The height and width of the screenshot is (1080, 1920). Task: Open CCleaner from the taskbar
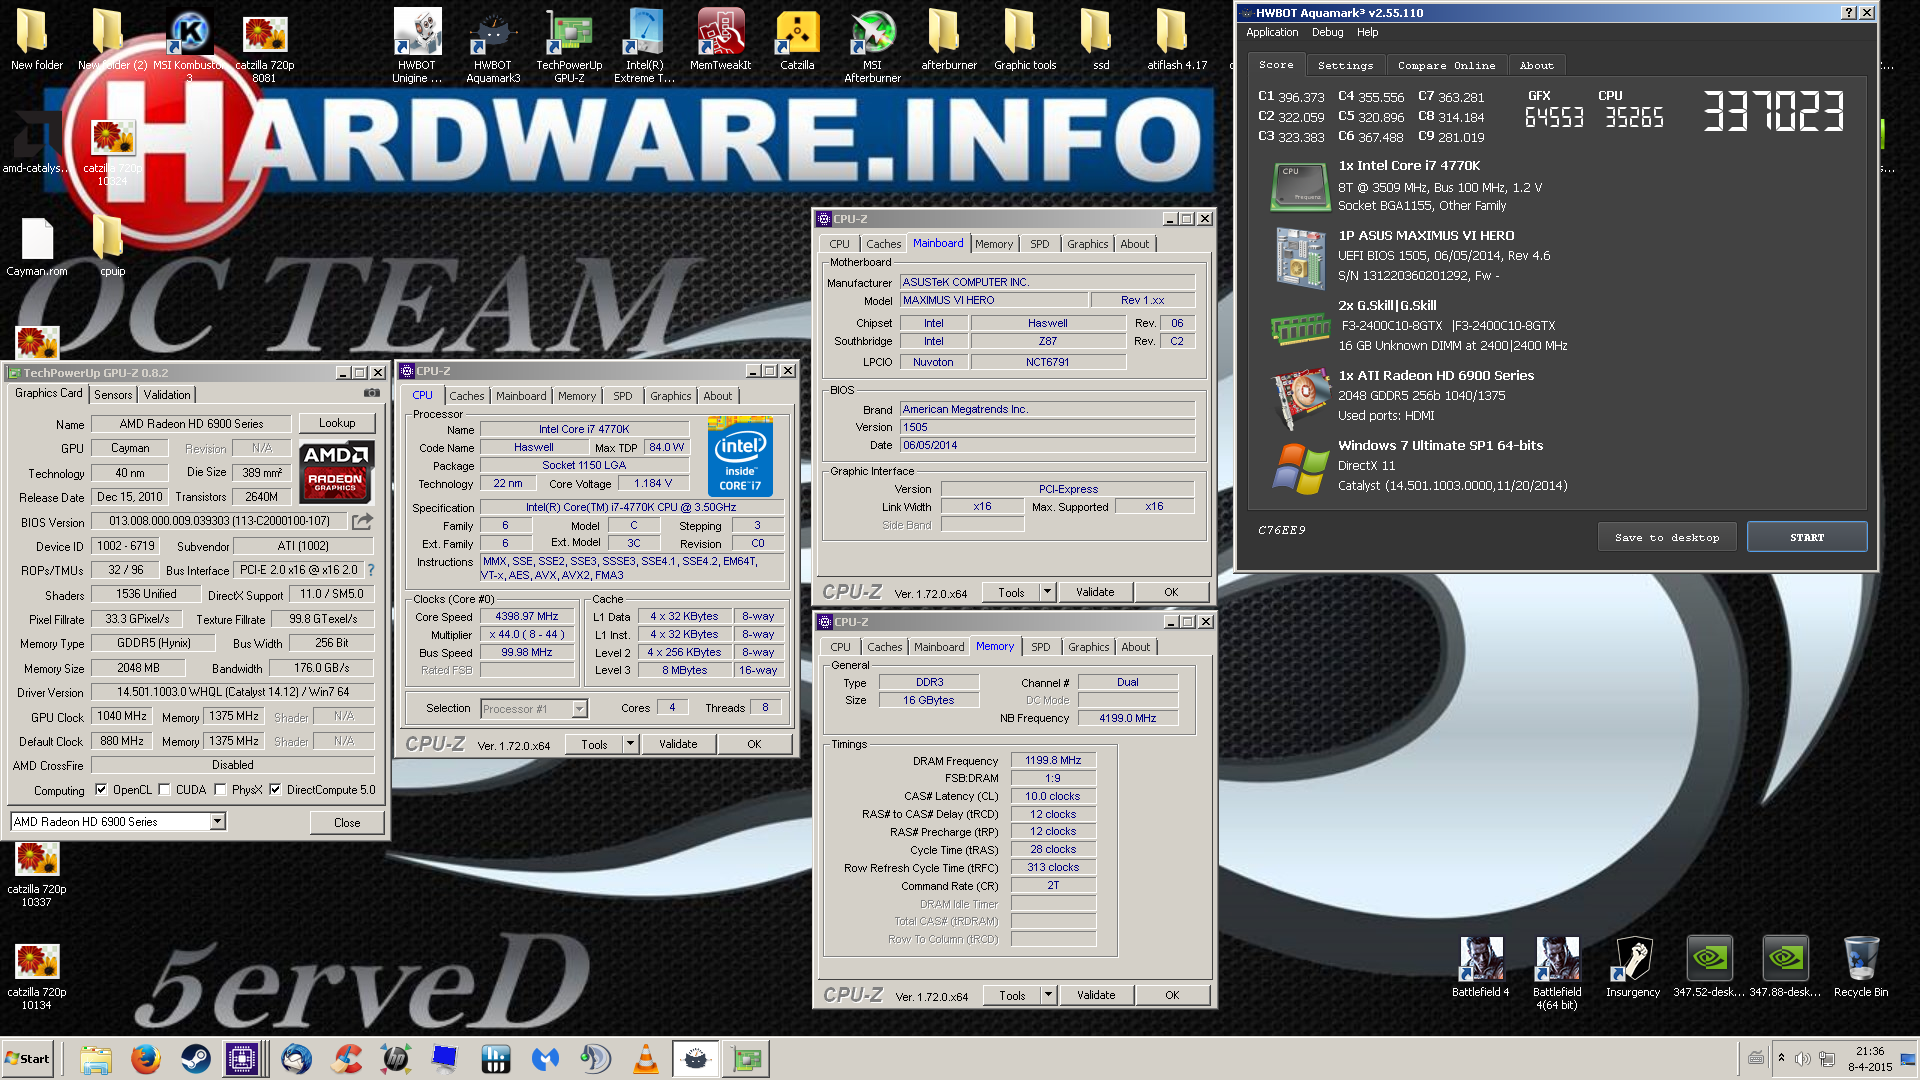point(346,1059)
